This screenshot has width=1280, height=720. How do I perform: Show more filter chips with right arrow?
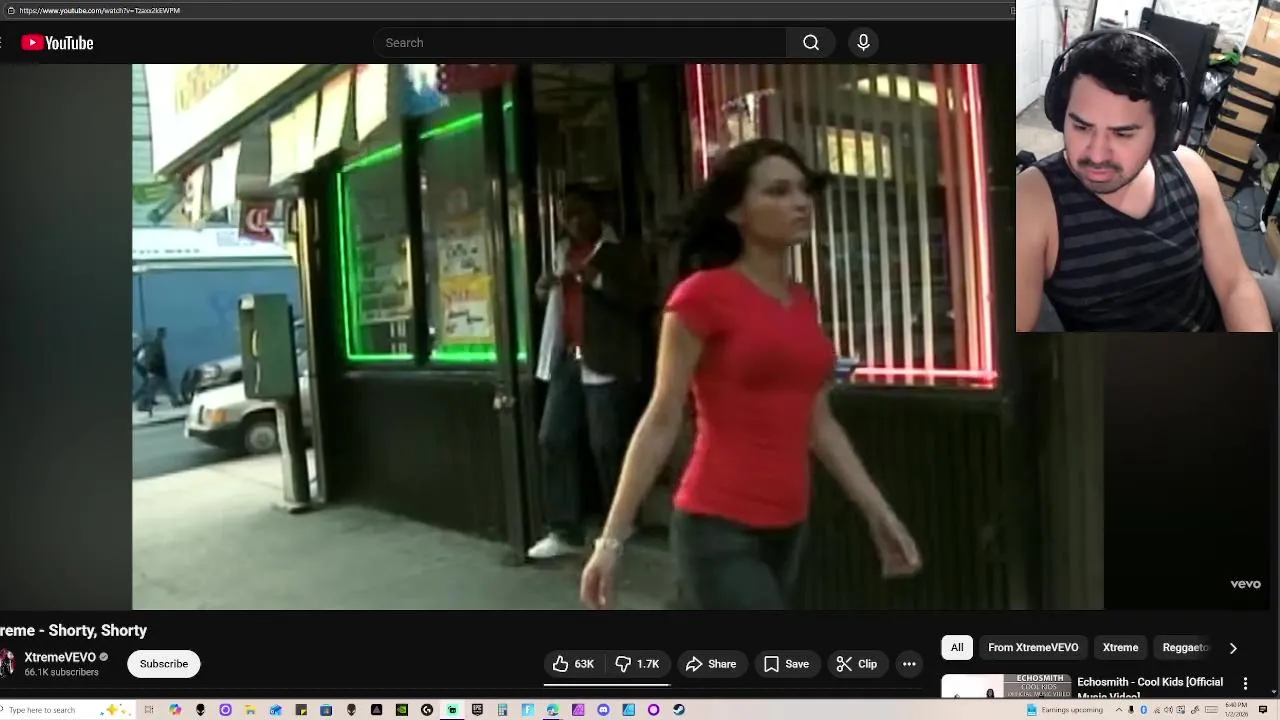pyautogui.click(x=1233, y=648)
